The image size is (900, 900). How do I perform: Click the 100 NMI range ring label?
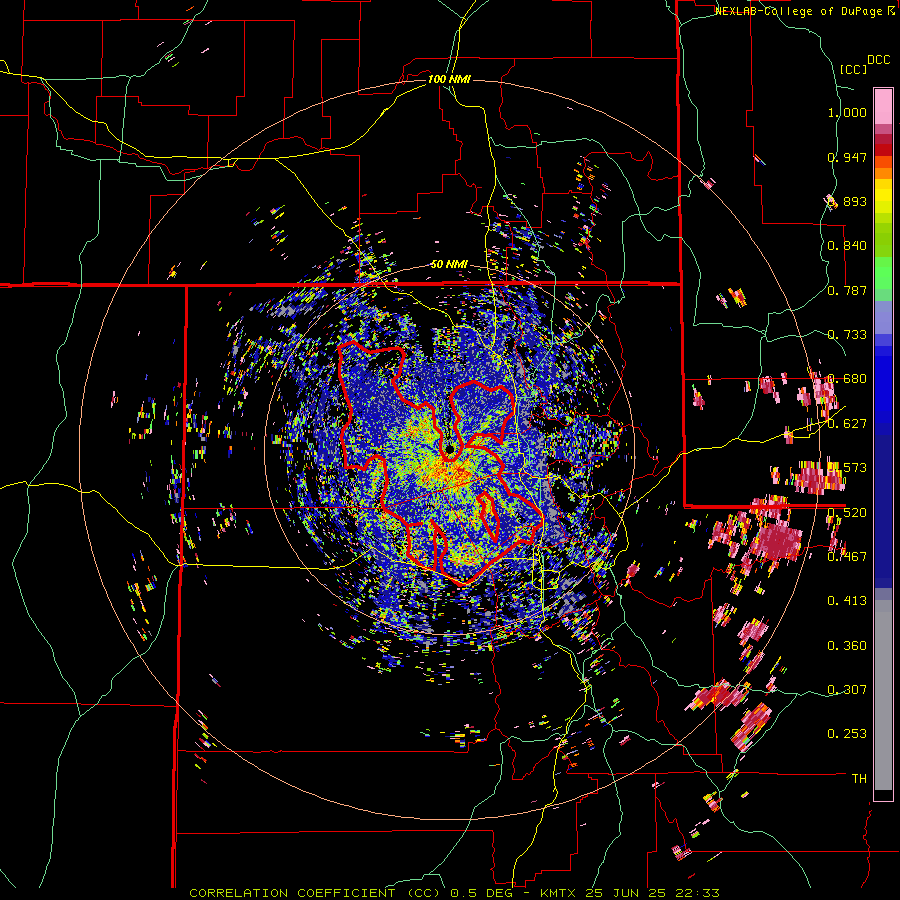coord(449,79)
